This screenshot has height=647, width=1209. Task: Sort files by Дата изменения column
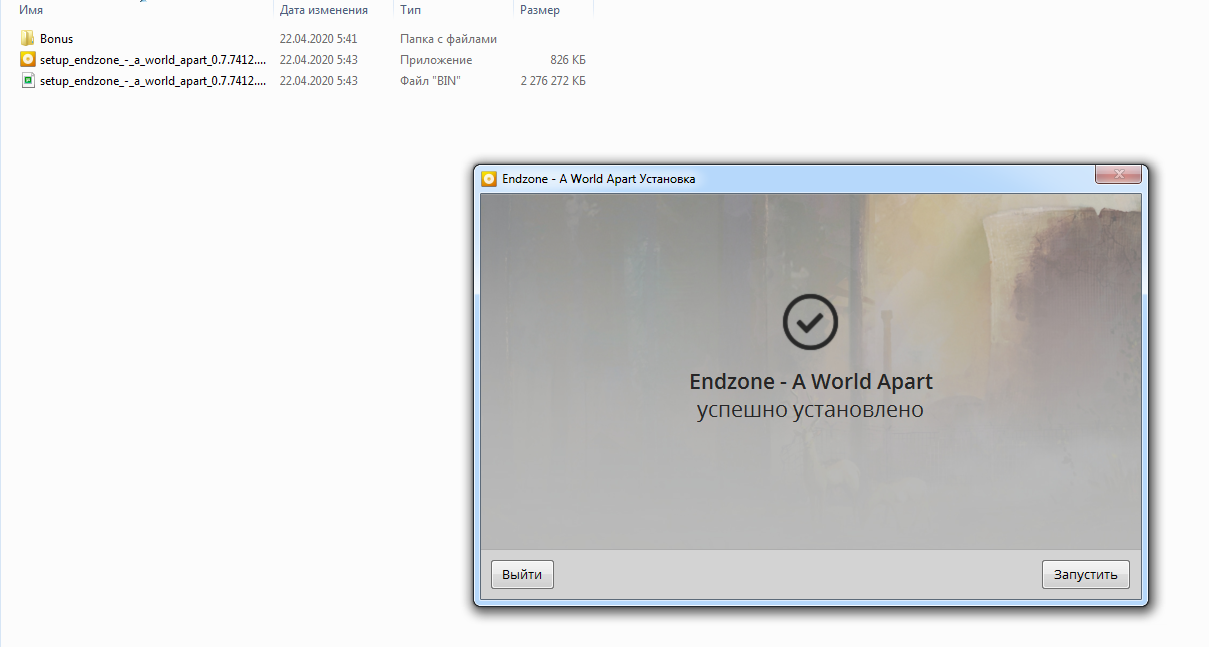click(324, 10)
